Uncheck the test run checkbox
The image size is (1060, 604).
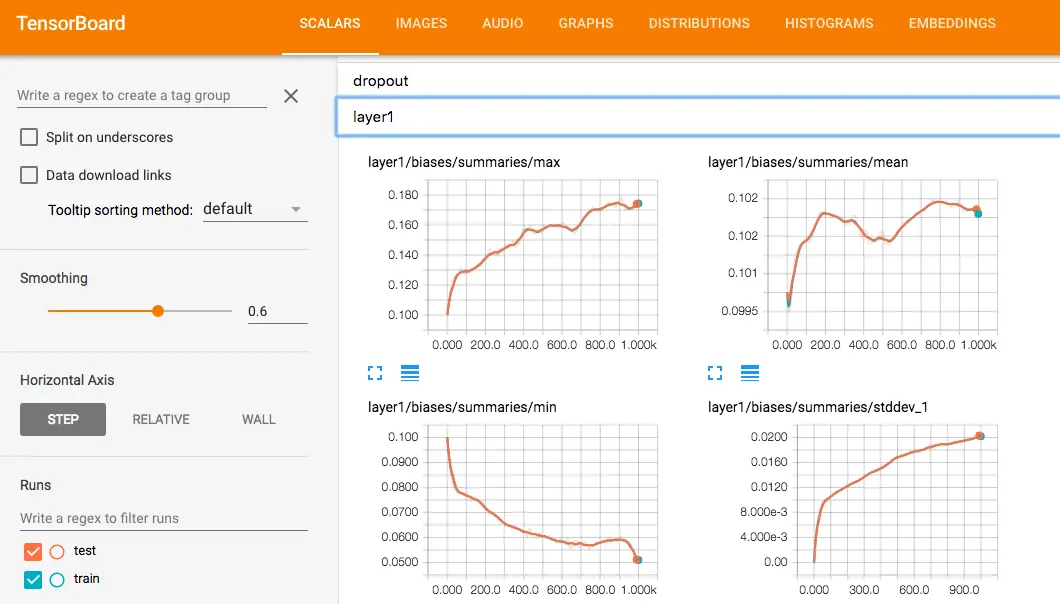[32, 552]
